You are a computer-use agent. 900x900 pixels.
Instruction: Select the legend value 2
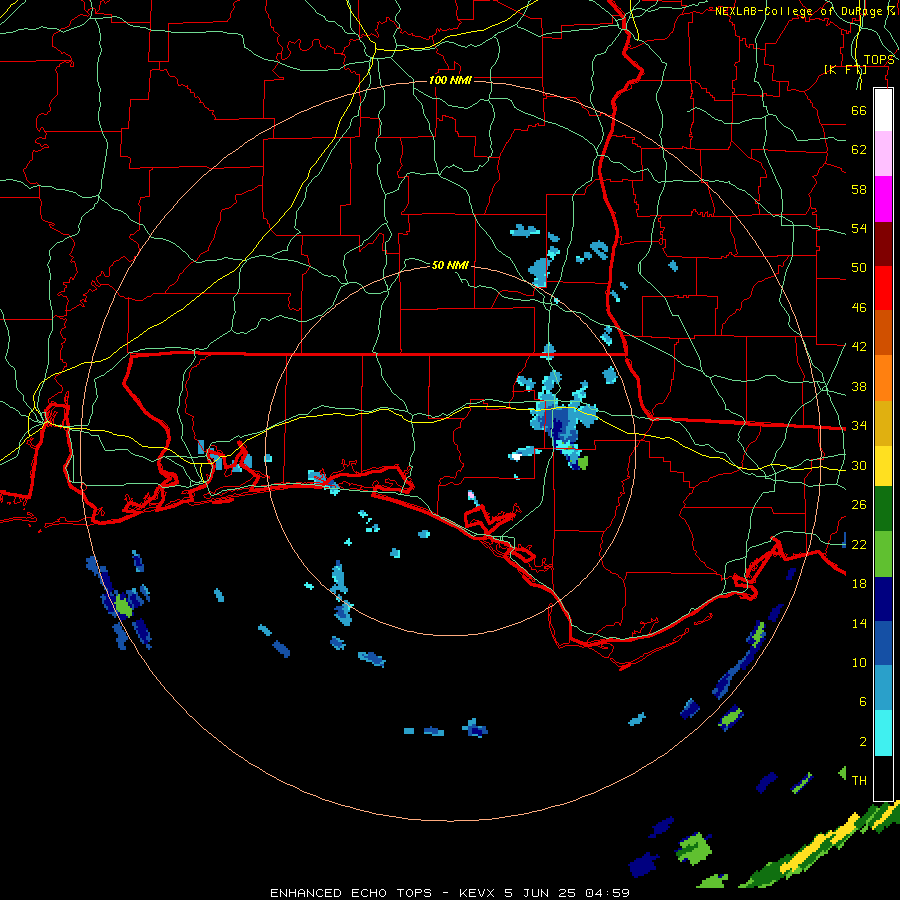[862, 742]
